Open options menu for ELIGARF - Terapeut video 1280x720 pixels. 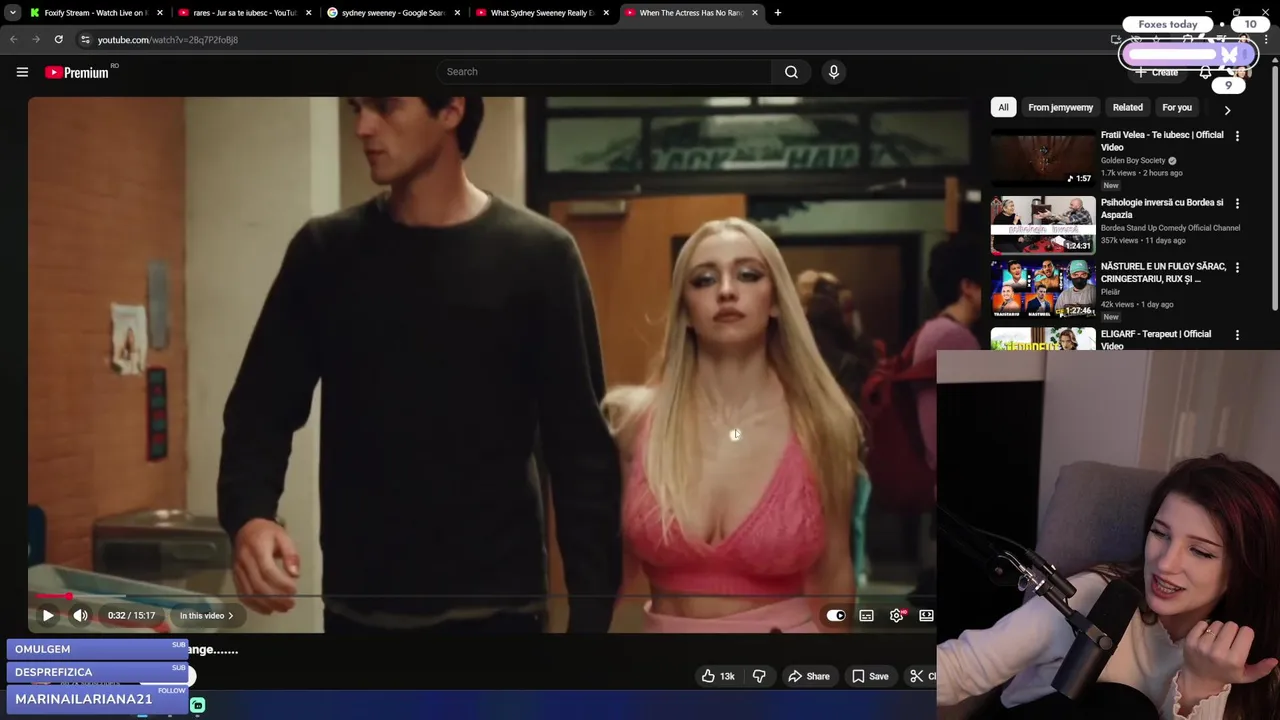pos(1237,335)
